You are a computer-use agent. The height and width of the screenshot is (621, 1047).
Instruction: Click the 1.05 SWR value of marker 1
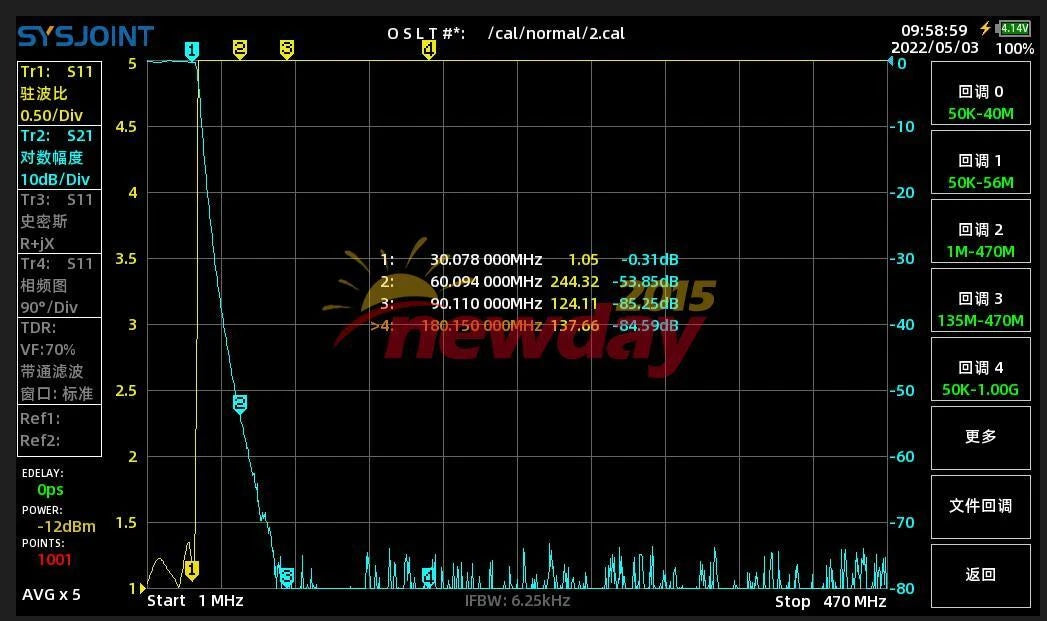584,259
